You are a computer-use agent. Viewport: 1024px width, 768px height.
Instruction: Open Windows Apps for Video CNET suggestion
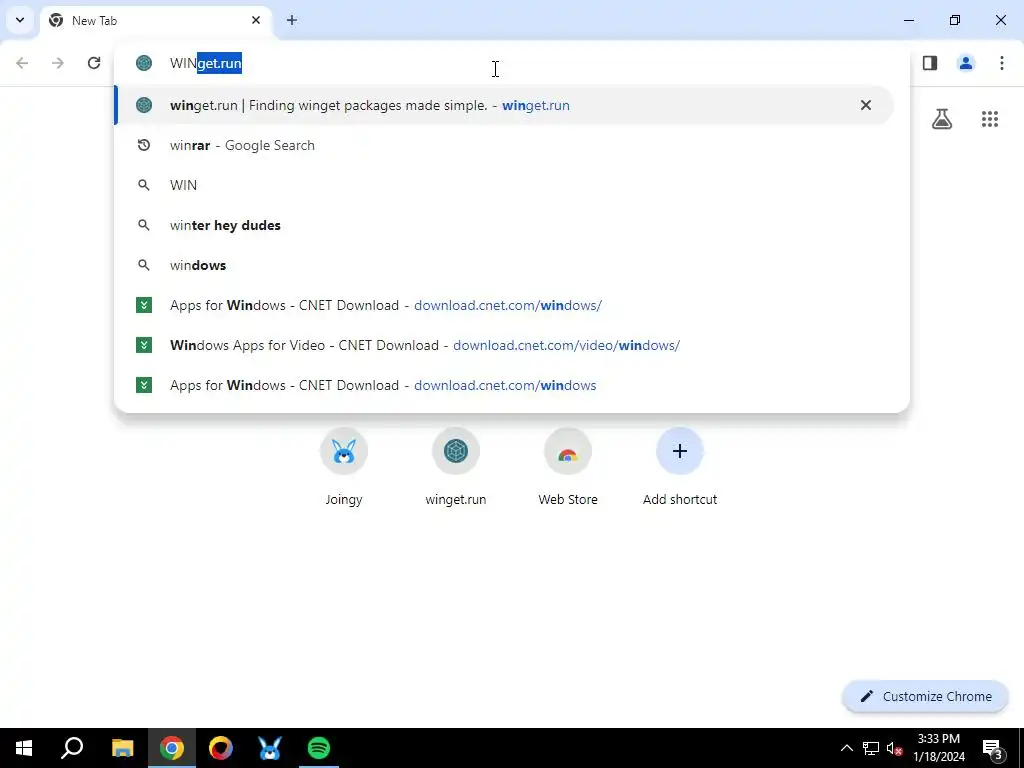[x=504, y=345]
